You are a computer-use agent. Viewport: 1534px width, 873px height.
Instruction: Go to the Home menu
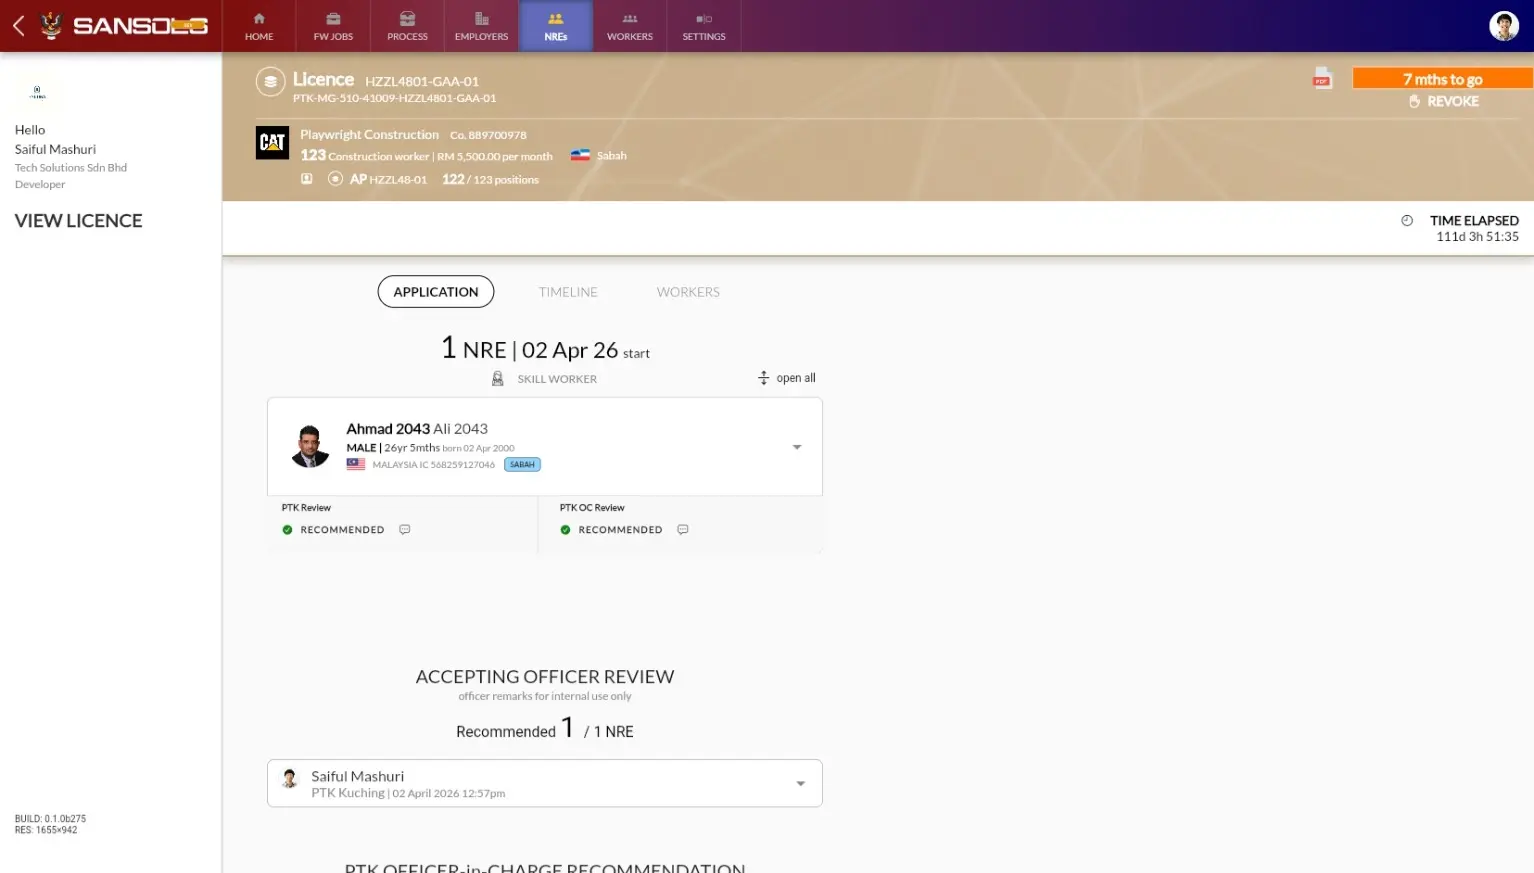pyautogui.click(x=259, y=26)
